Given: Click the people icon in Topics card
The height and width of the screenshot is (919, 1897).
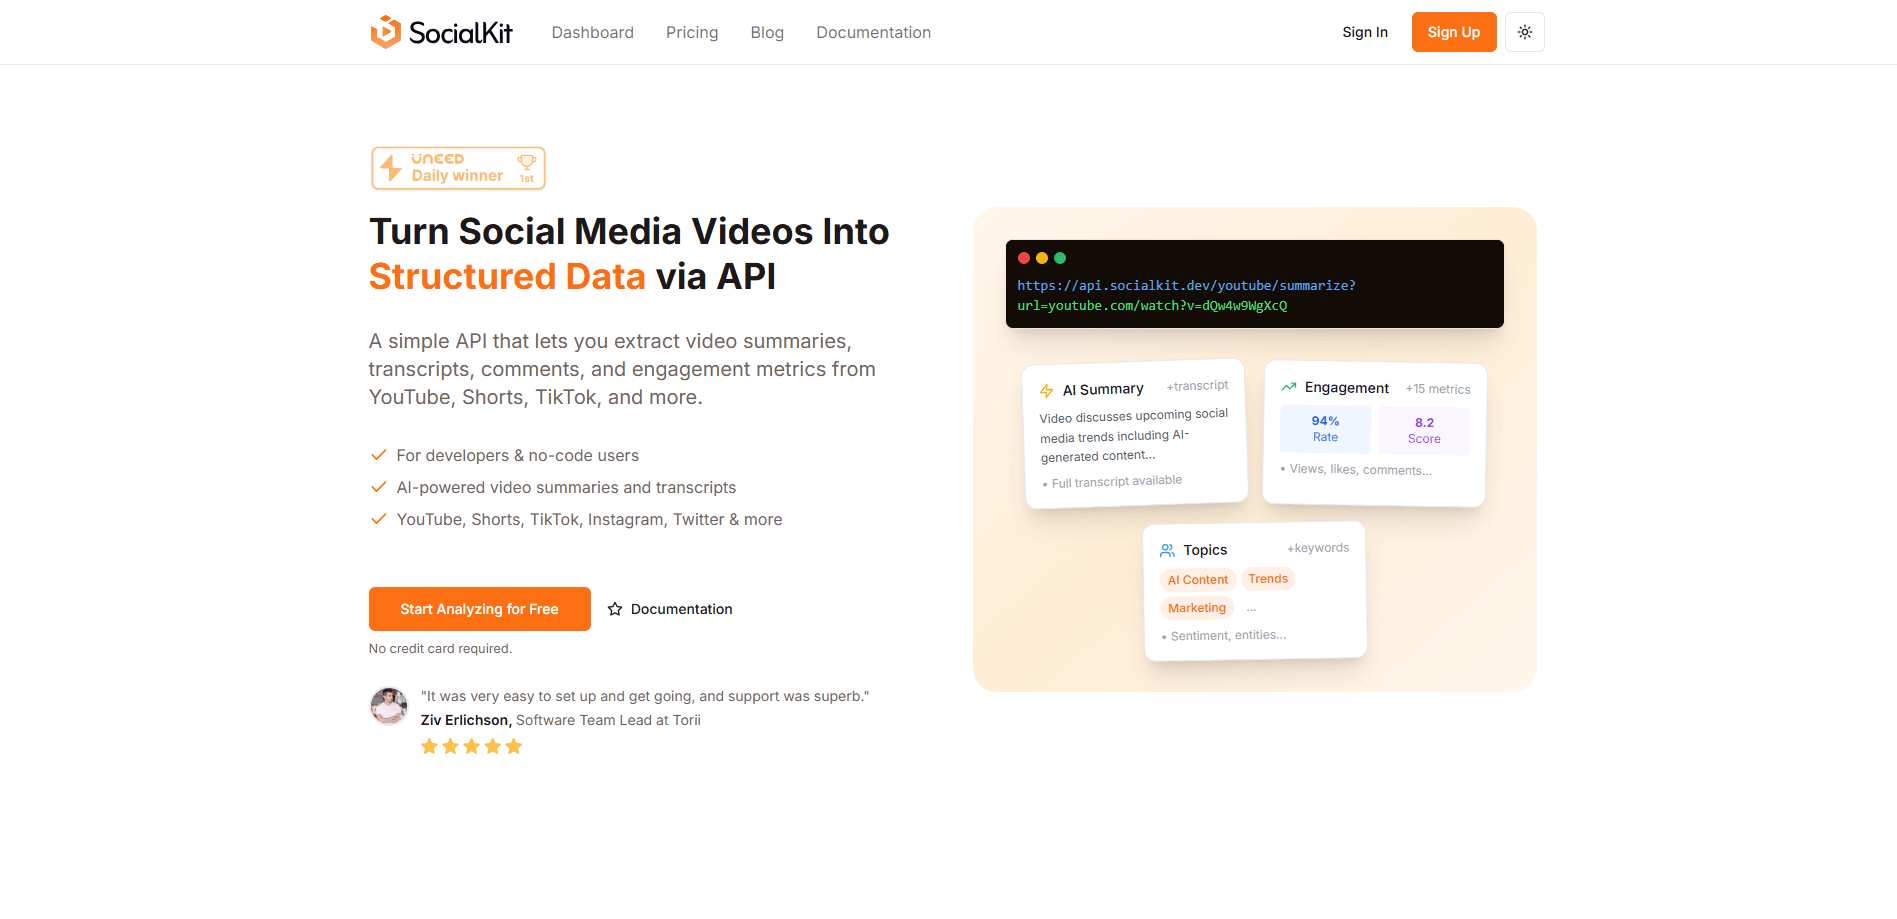Looking at the screenshot, I should [x=1167, y=551].
